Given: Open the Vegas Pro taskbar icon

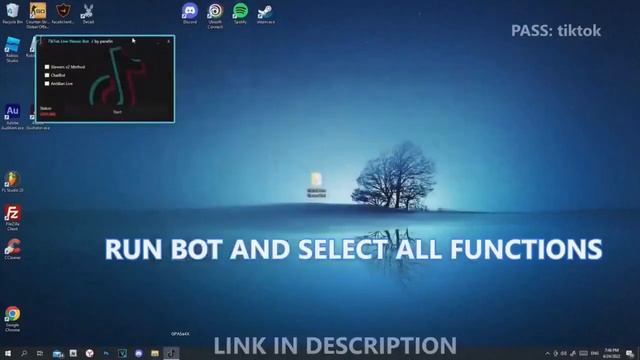Looking at the screenshot, I should (x=122, y=353).
